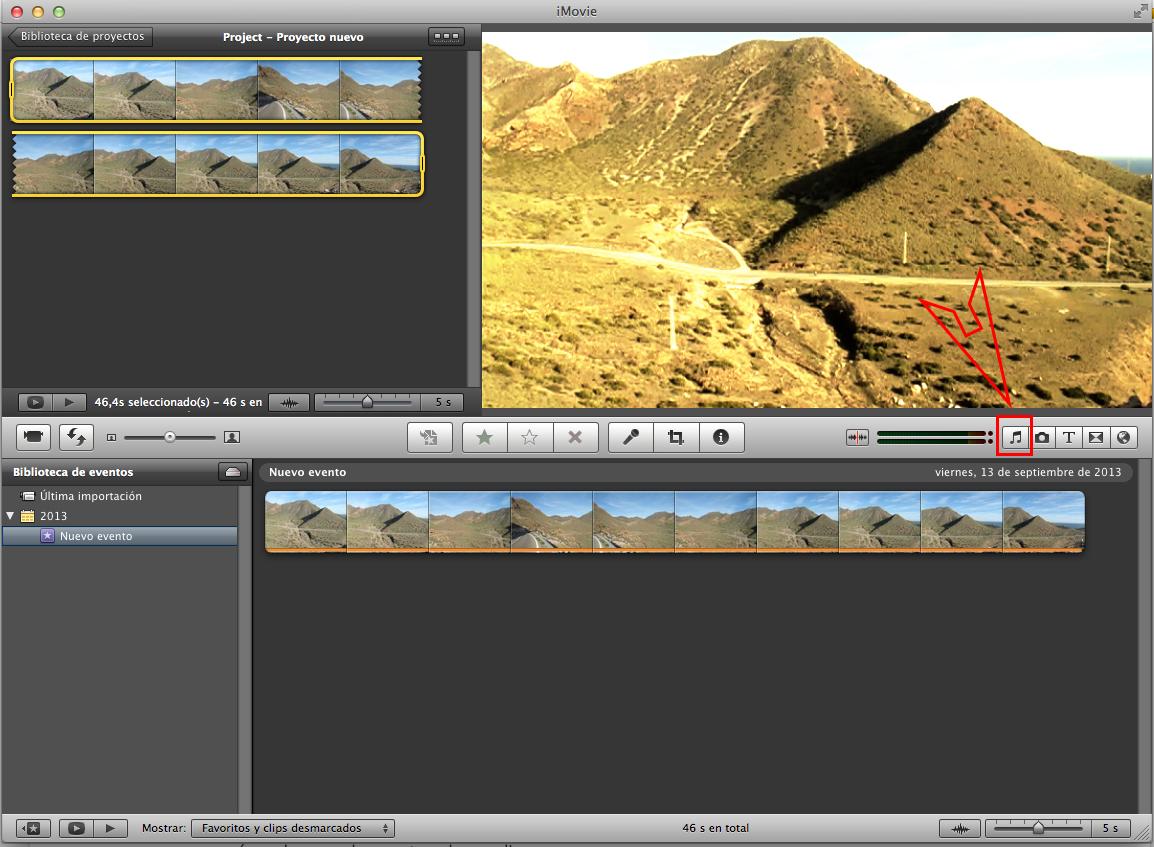
Task: Select 'Nuevo evento' in the event library
Action: 96,536
